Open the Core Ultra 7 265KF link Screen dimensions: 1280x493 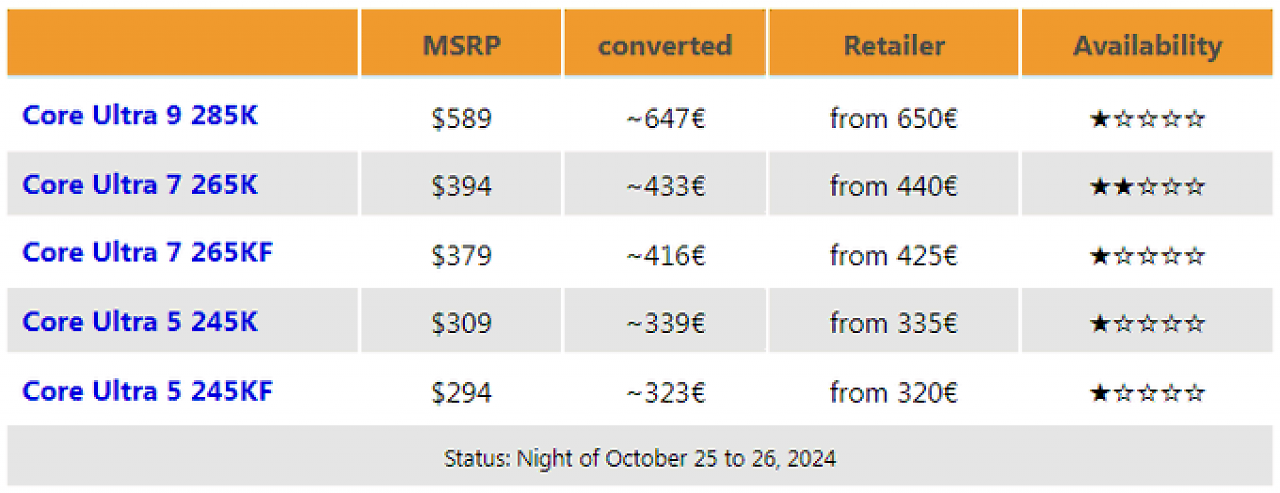click(147, 253)
